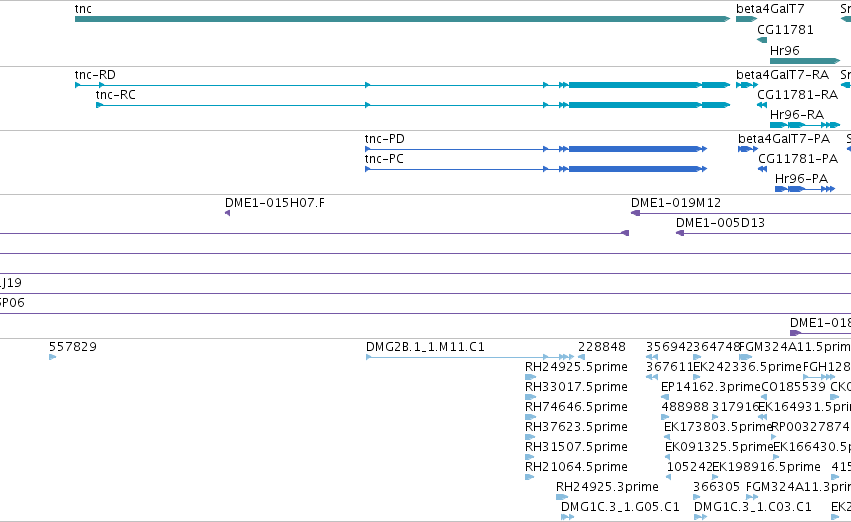851x522 pixels.
Task: Open the RH24925.5prime EST label
Action: (576, 366)
